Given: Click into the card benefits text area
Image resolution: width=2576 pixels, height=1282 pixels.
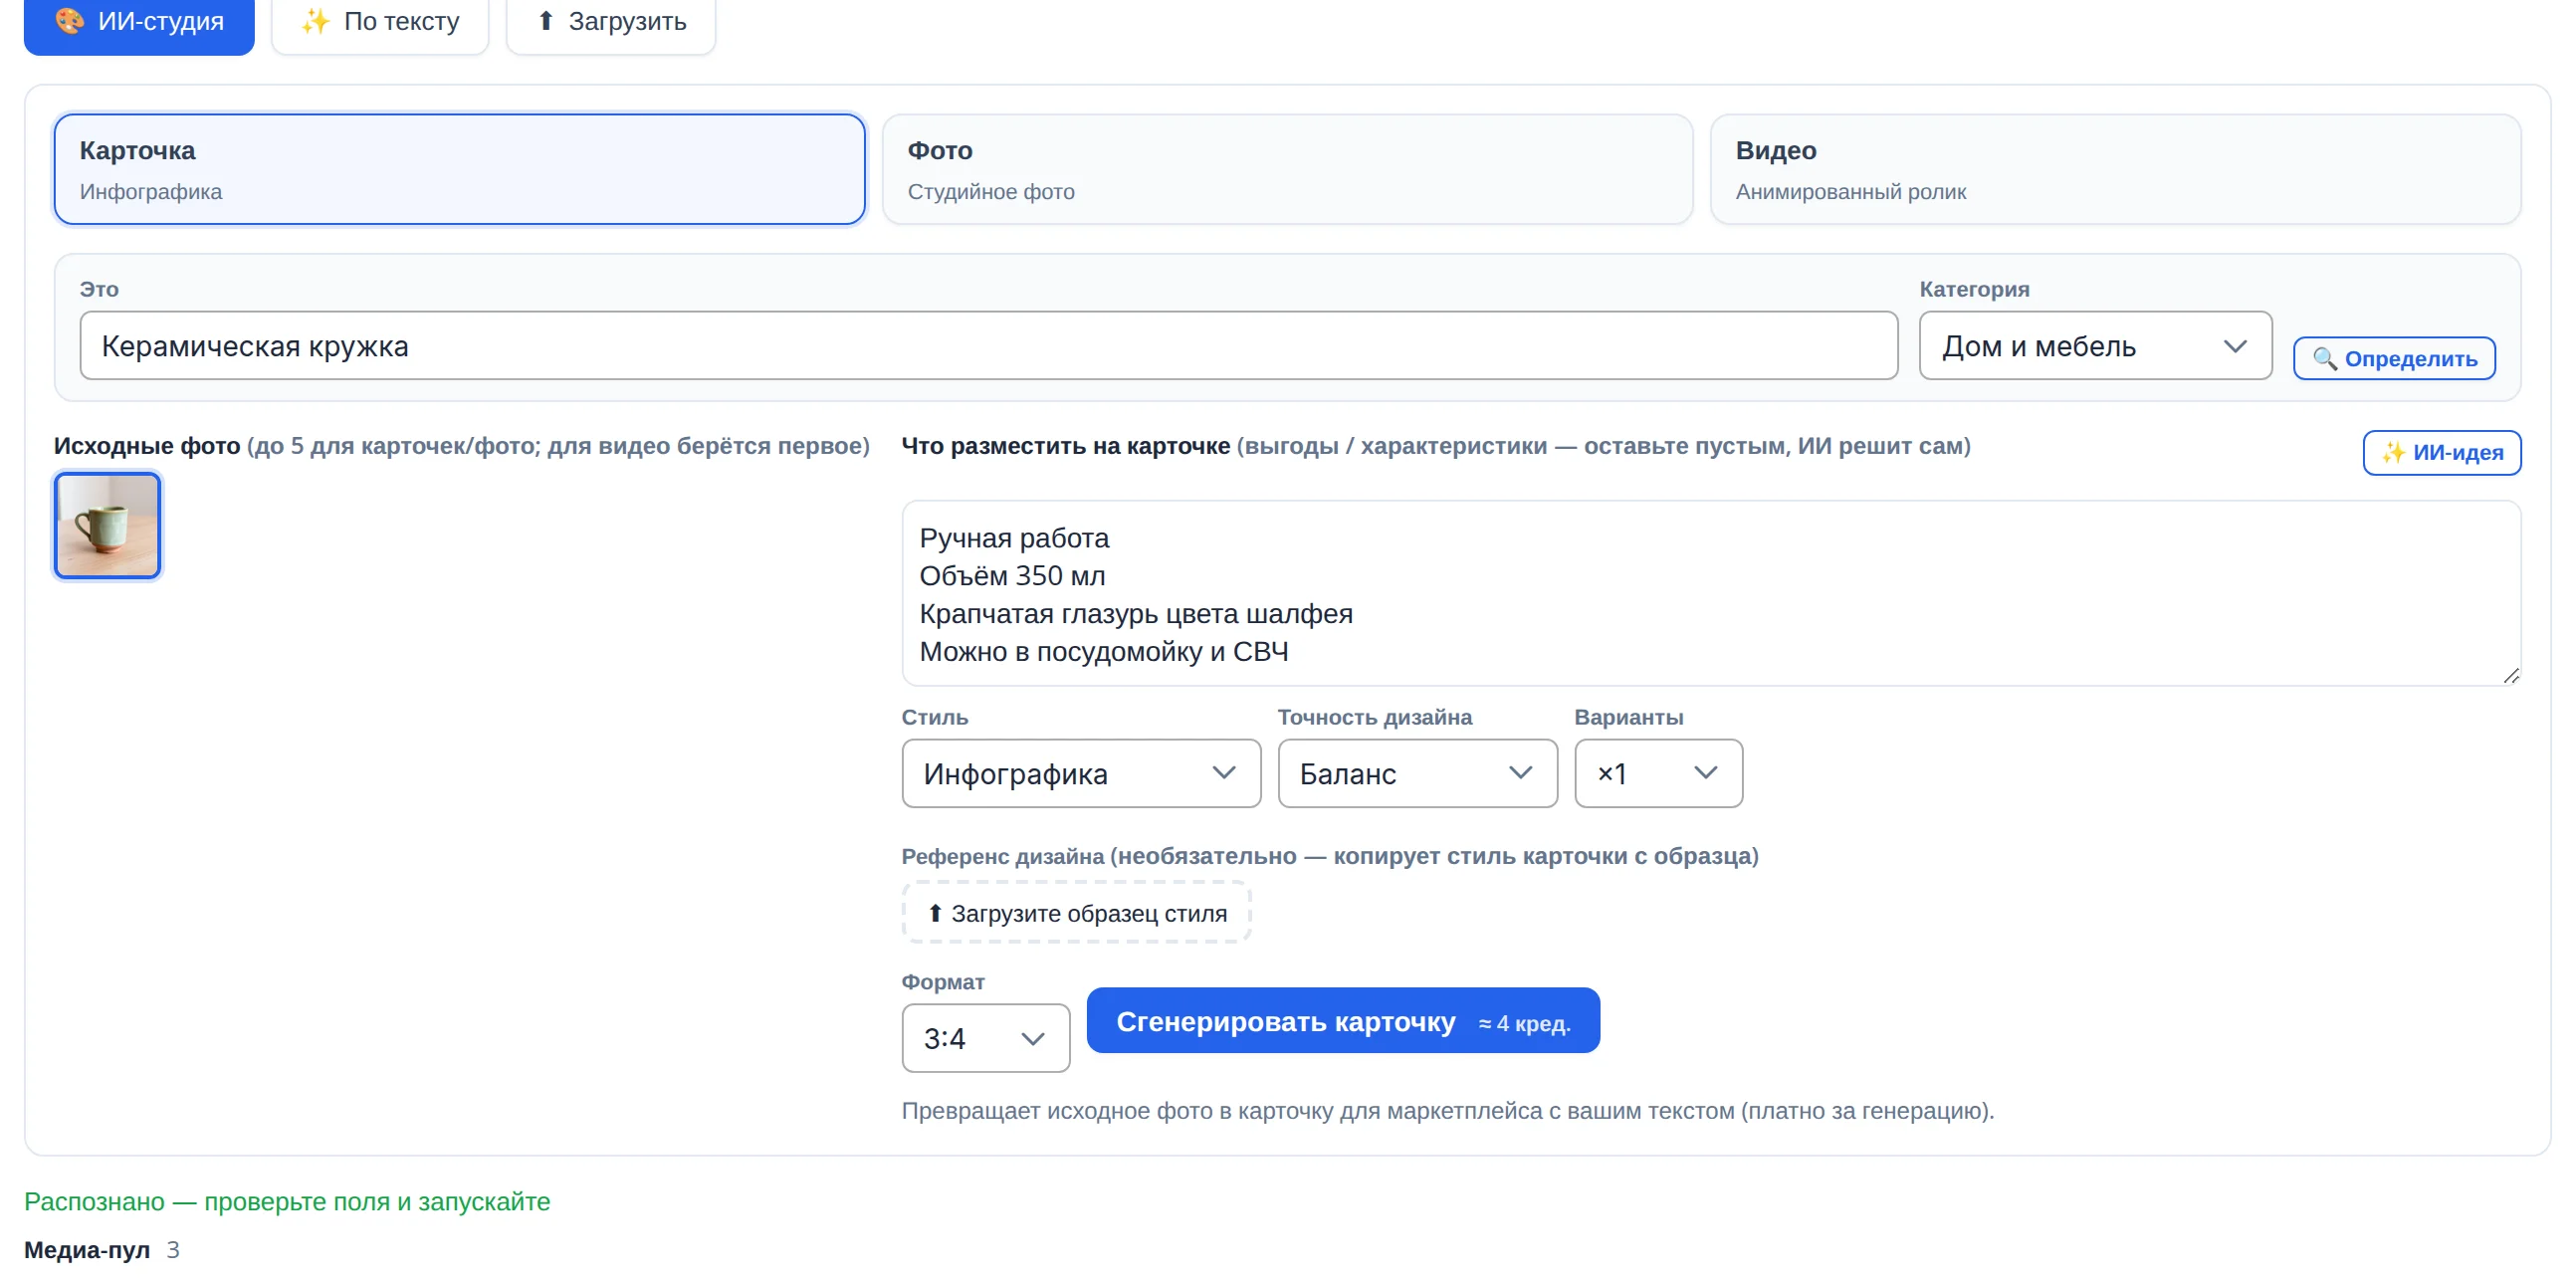Looking at the screenshot, I should pyautogui.click(x=1711, y=594).
